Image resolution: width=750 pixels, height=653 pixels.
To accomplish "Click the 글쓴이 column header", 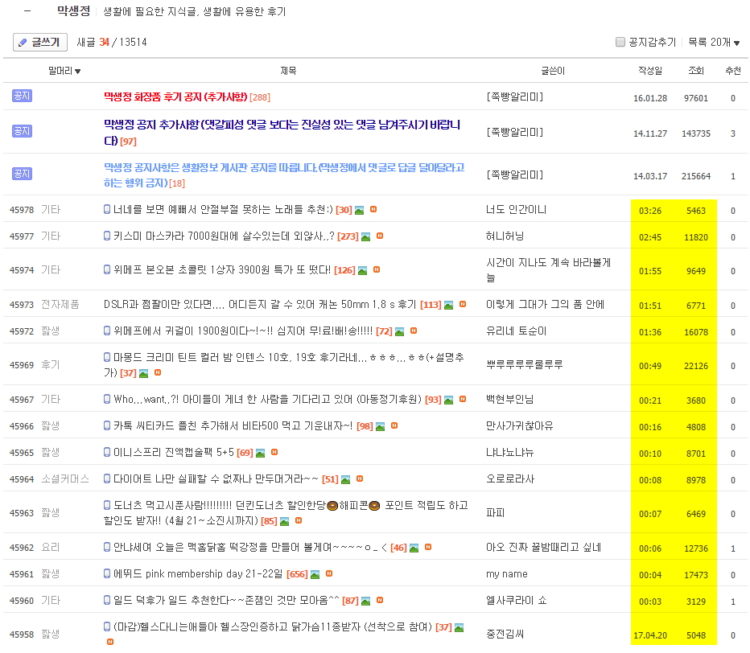I will 552,71.
